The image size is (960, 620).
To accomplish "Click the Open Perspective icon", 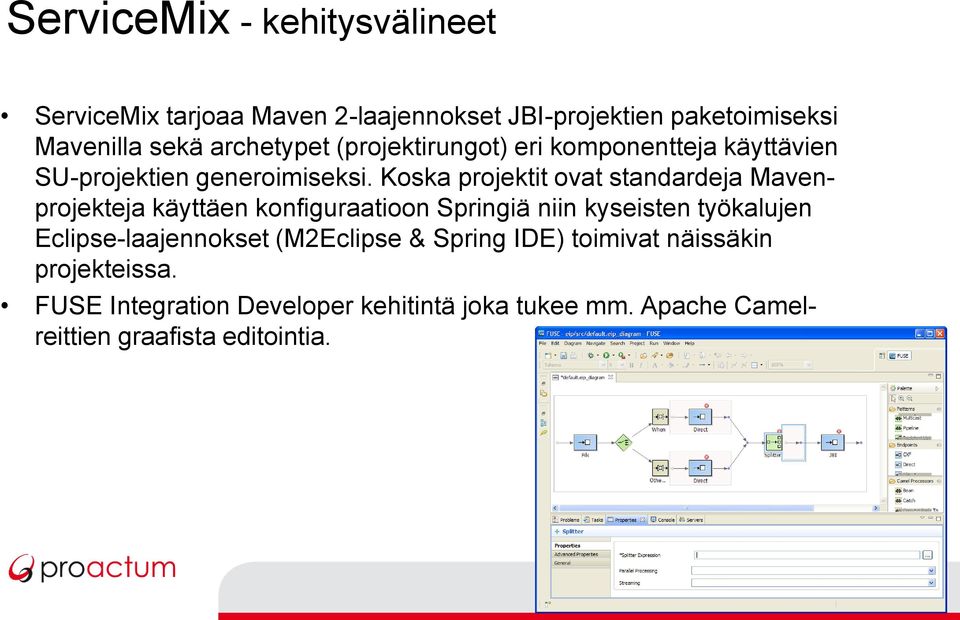I will pos(882,356).
